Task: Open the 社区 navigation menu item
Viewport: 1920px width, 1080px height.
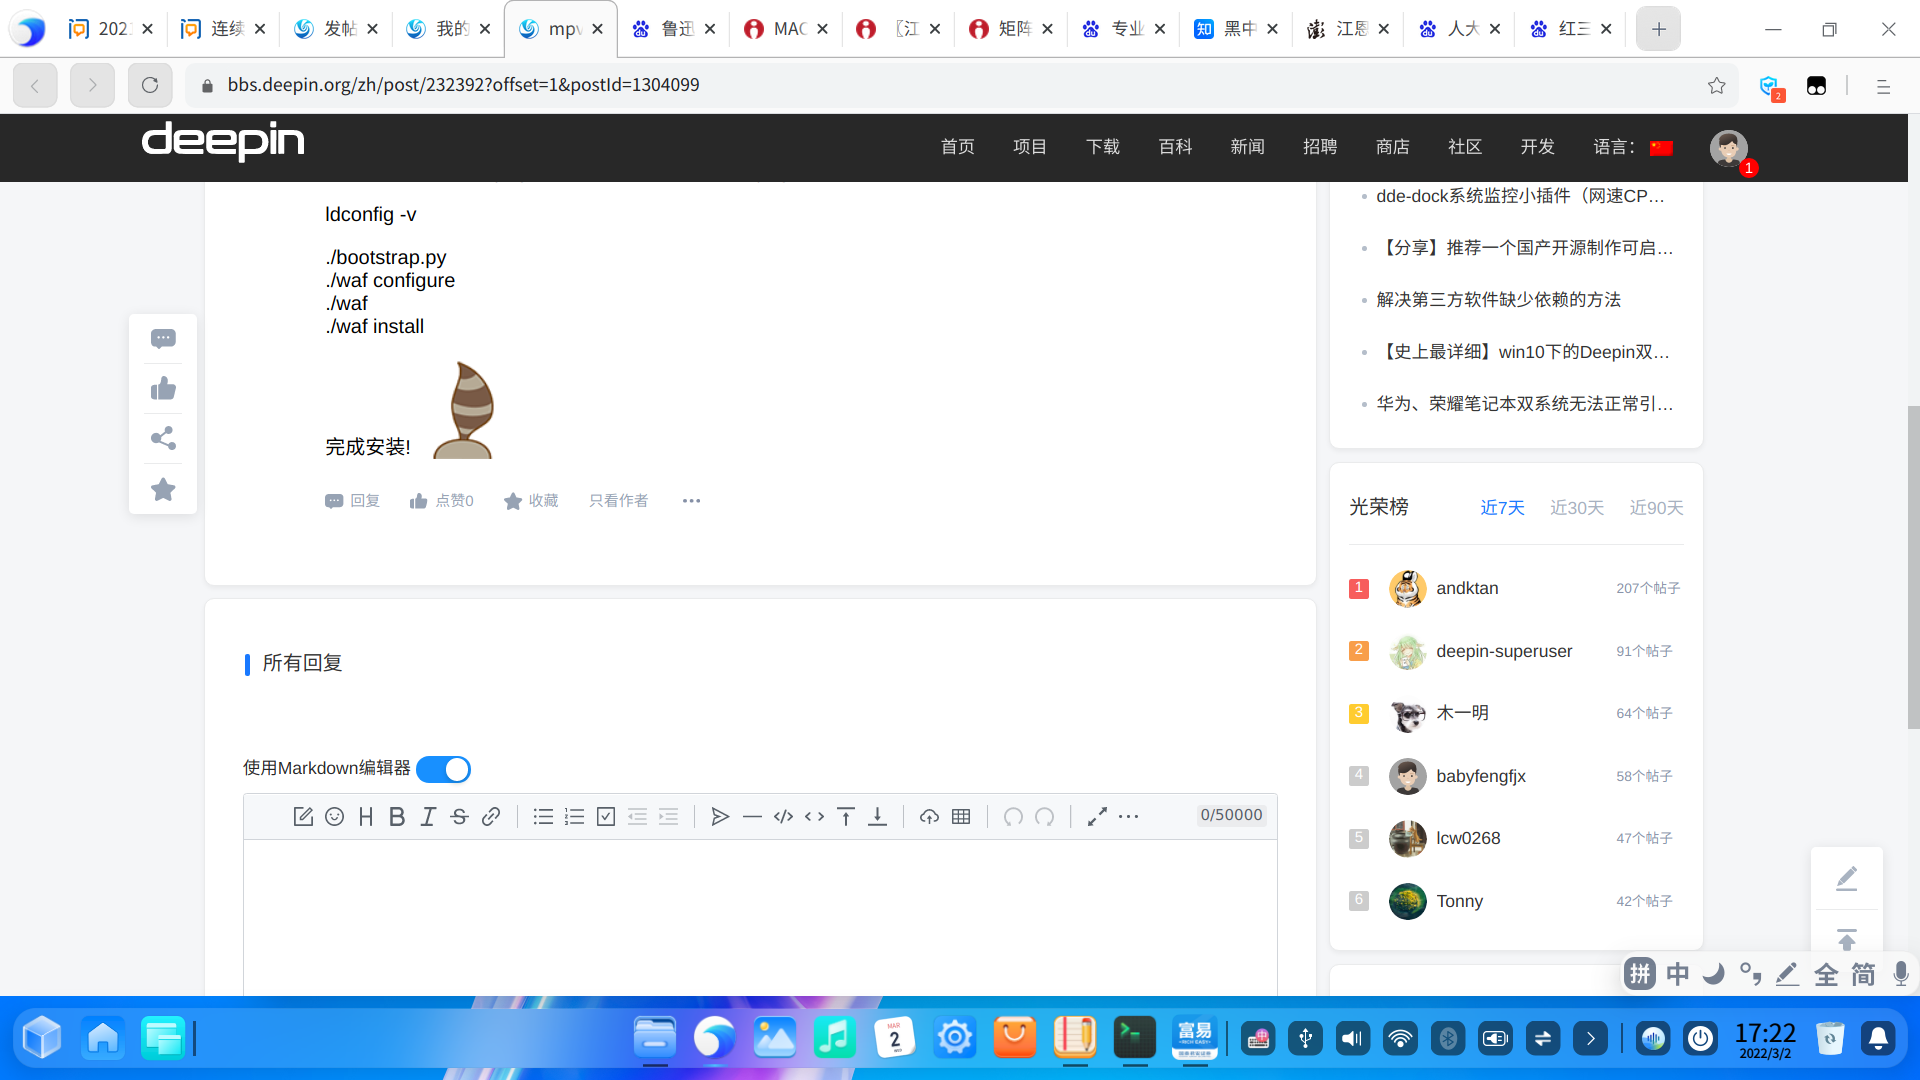Action: 1464,147
